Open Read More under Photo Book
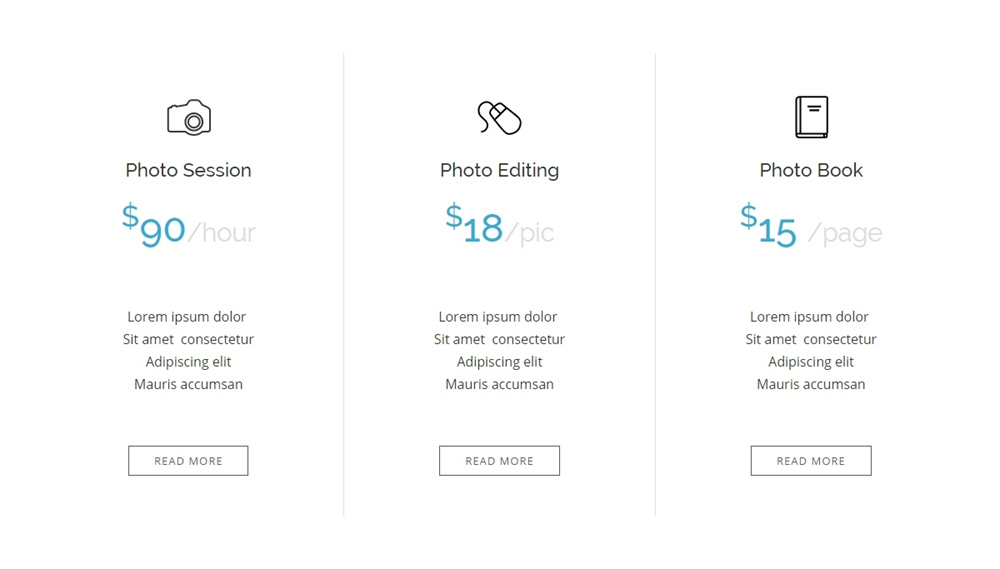Viewport: 1000px width, 569px height. coord(811,461)
